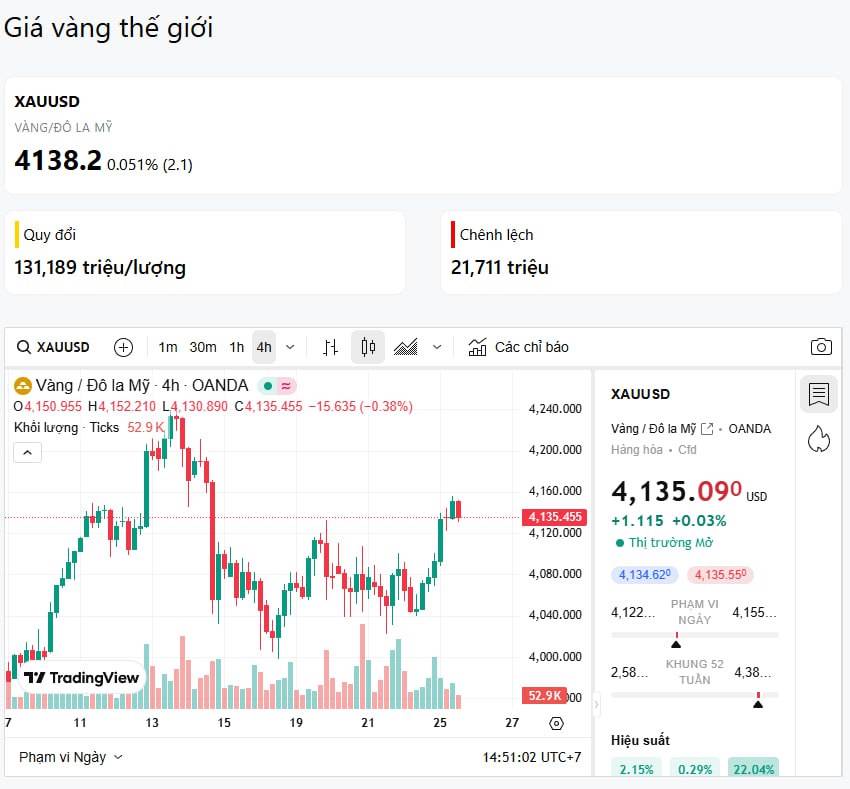
Task: Open the Phạm vi Ngày range dropdown
Action: [71, 757]
